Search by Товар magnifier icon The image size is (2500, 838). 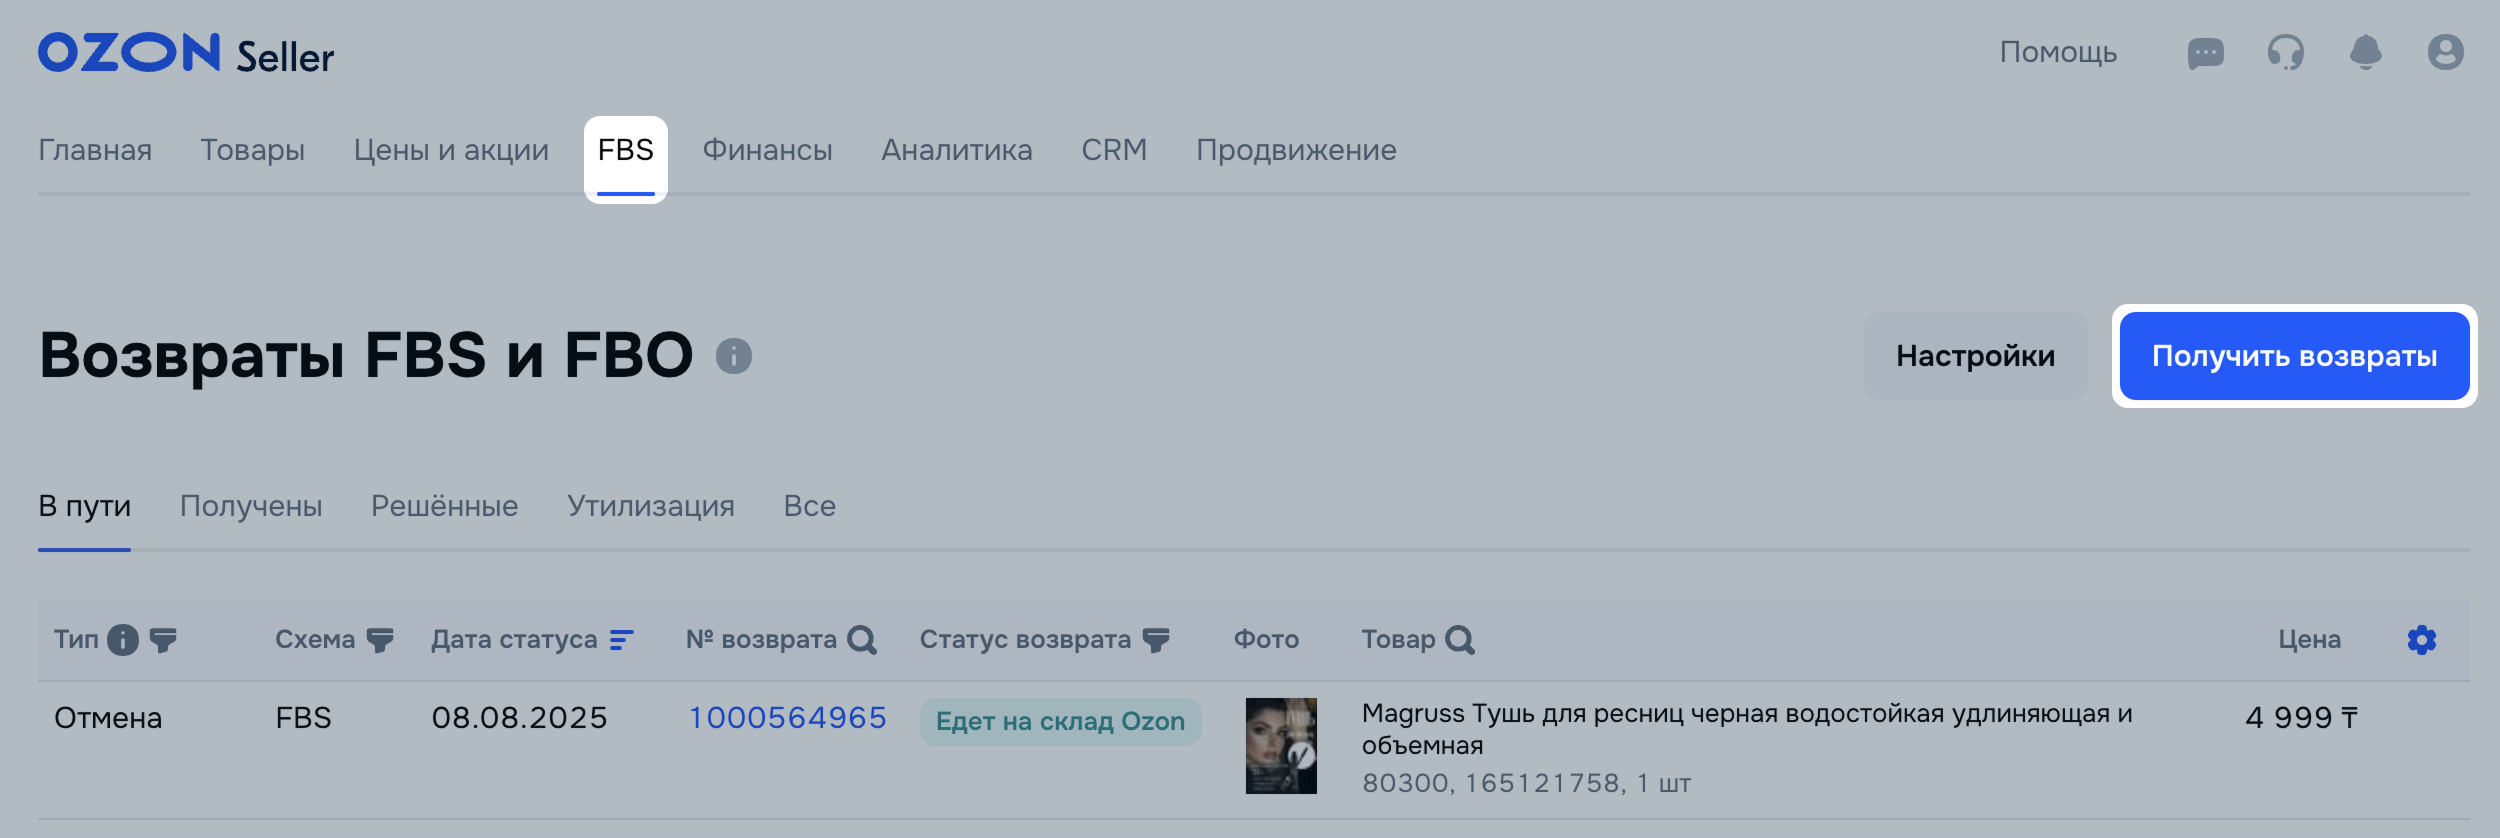(x=1459, y=640)
